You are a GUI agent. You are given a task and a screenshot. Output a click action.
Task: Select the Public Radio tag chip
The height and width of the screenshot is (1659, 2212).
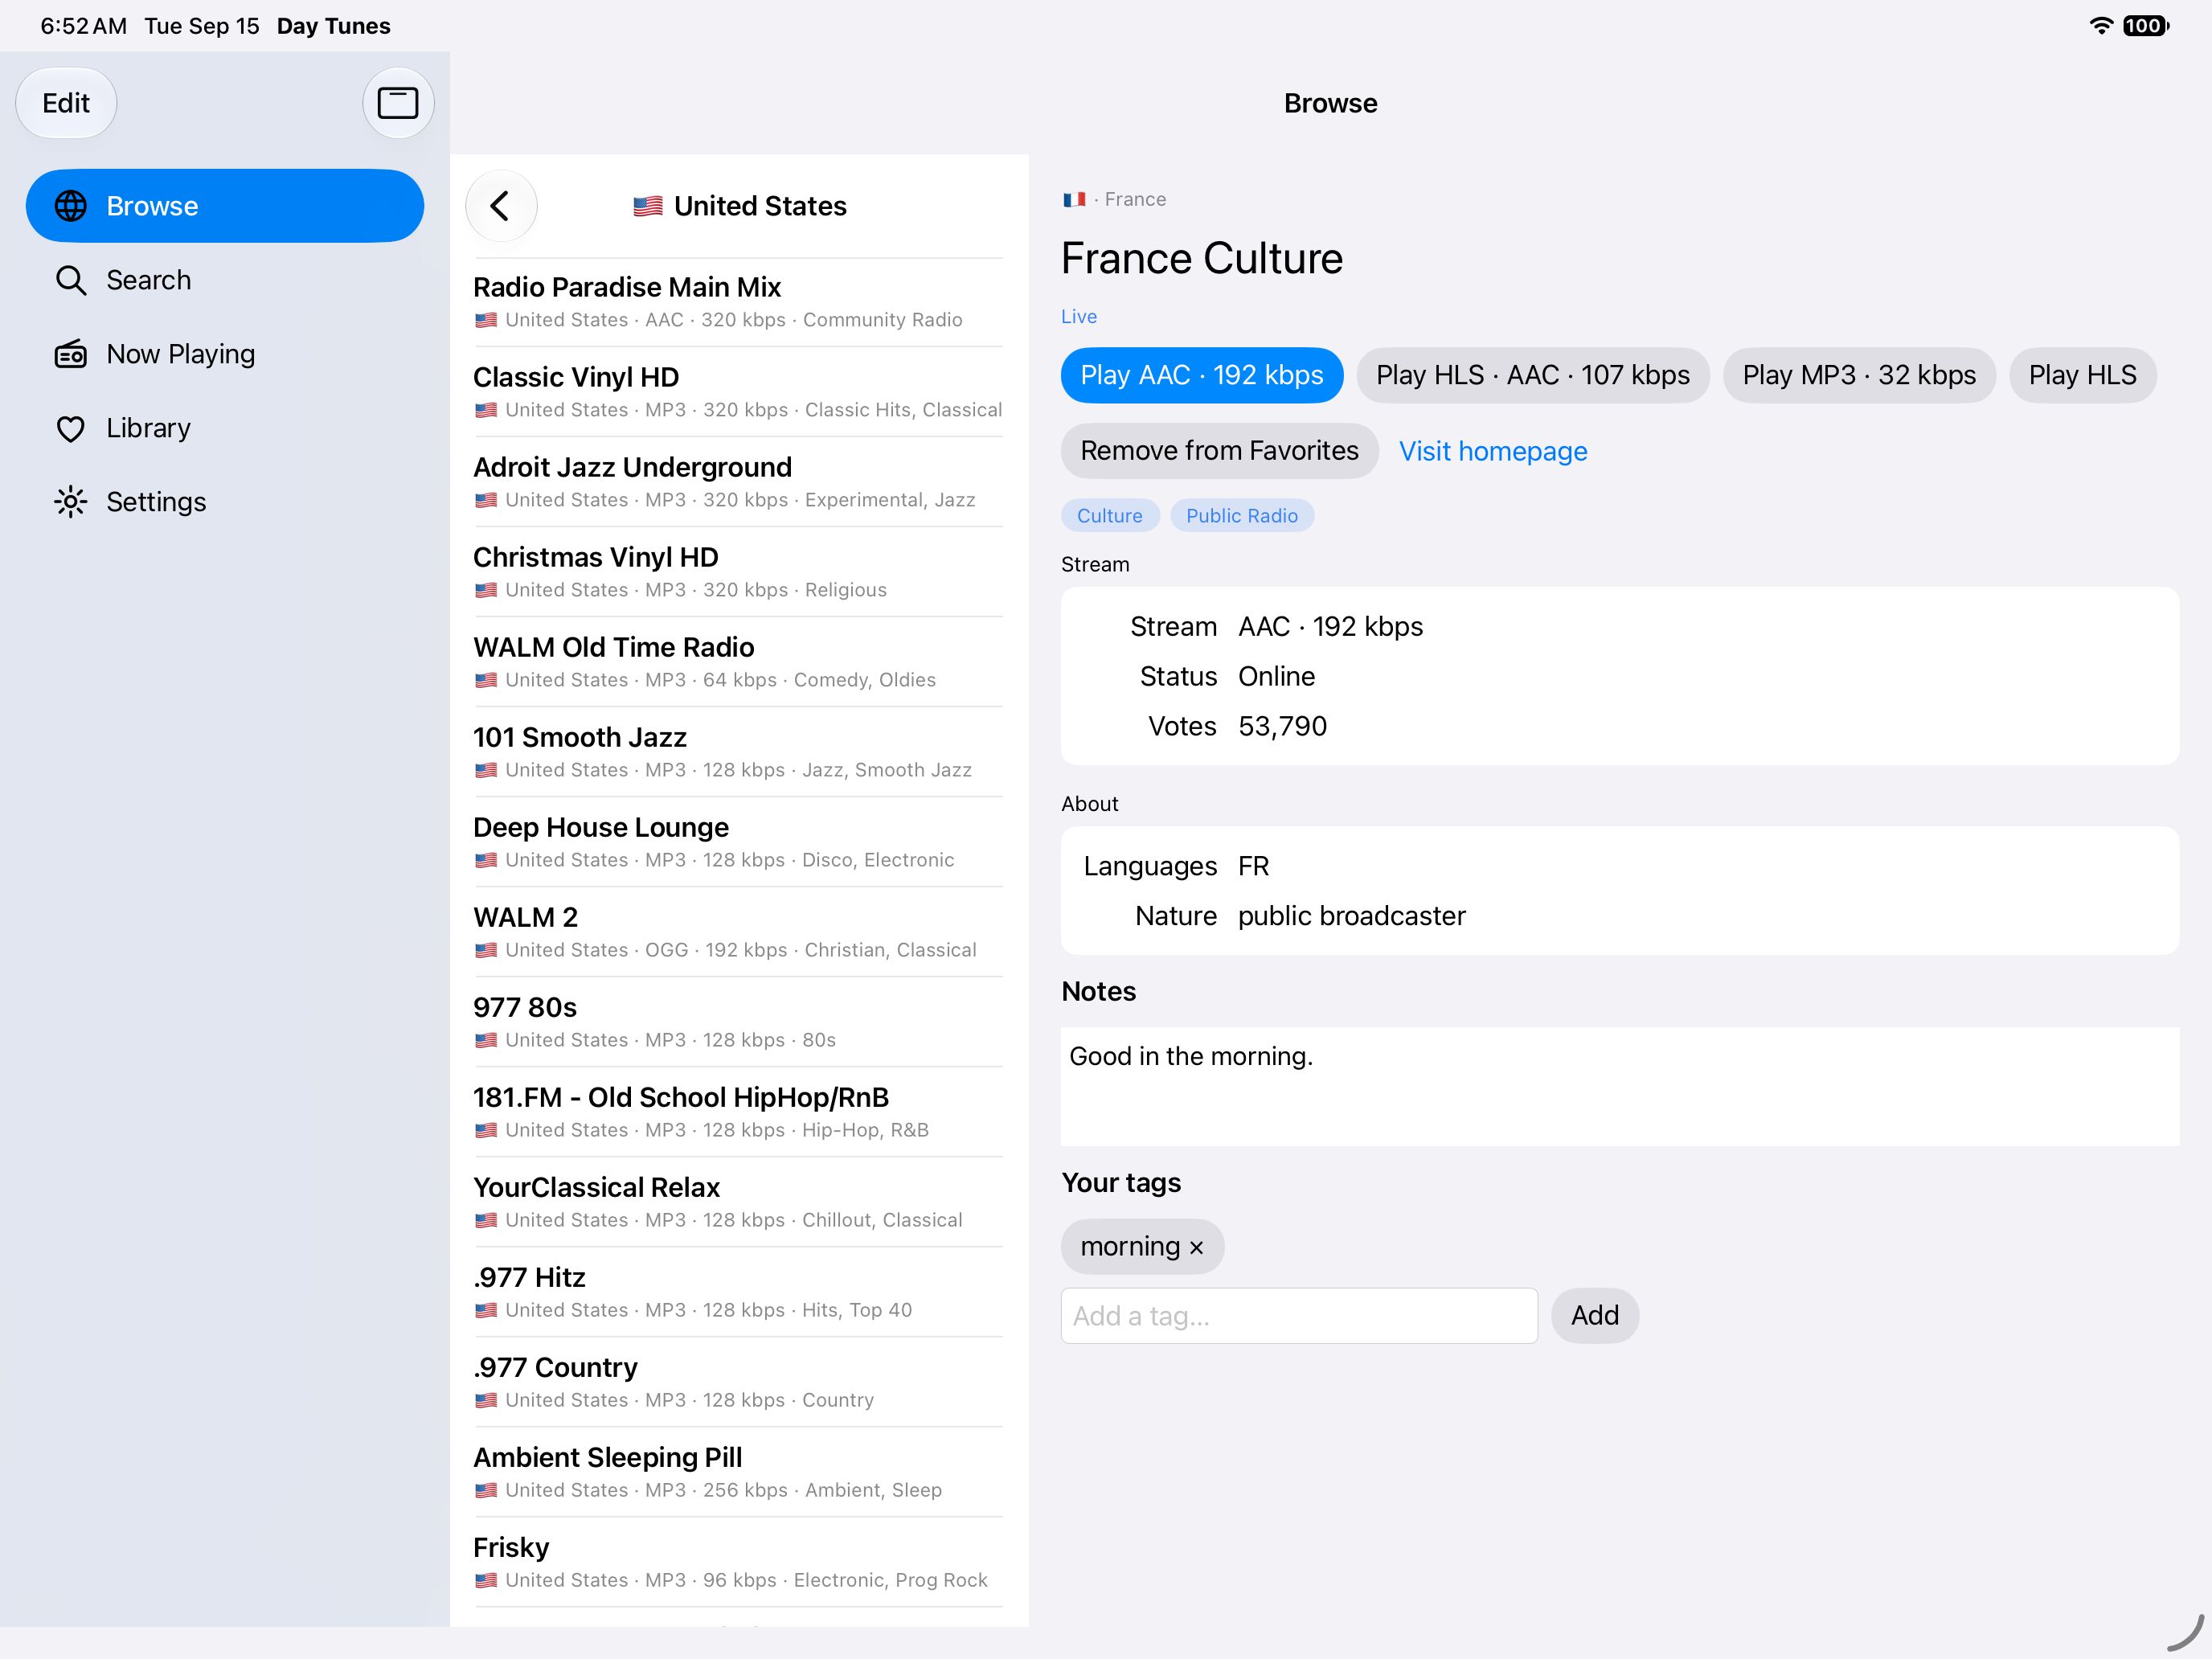pos(1241,516)
